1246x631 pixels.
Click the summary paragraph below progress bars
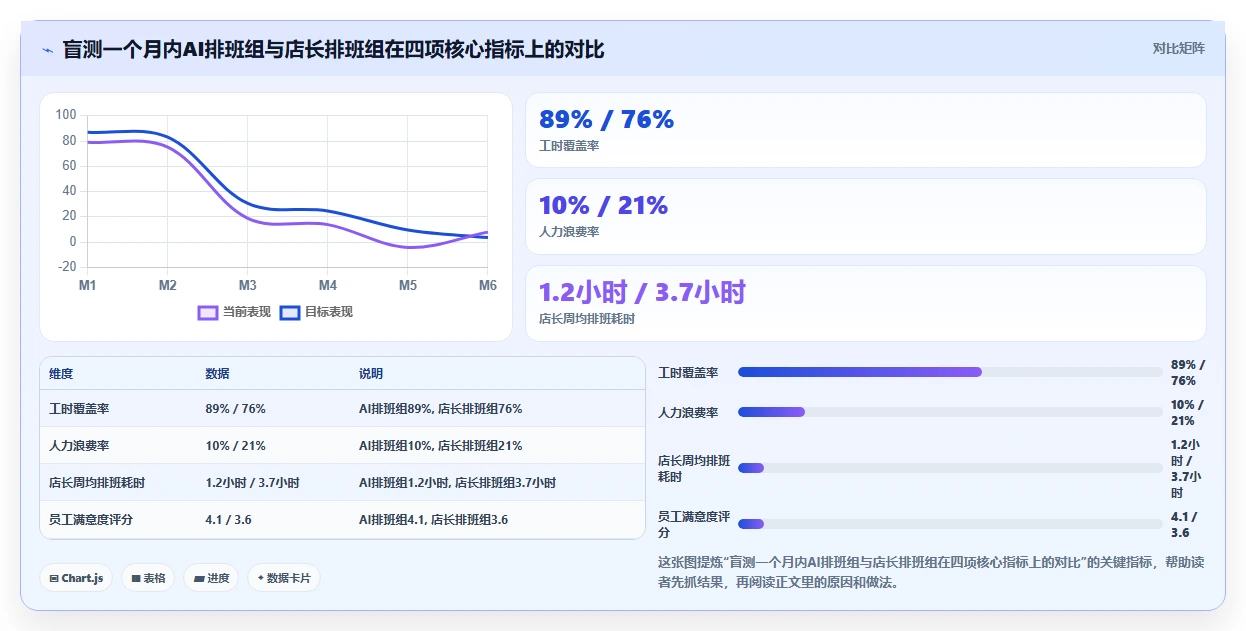[x=931, y=572]
